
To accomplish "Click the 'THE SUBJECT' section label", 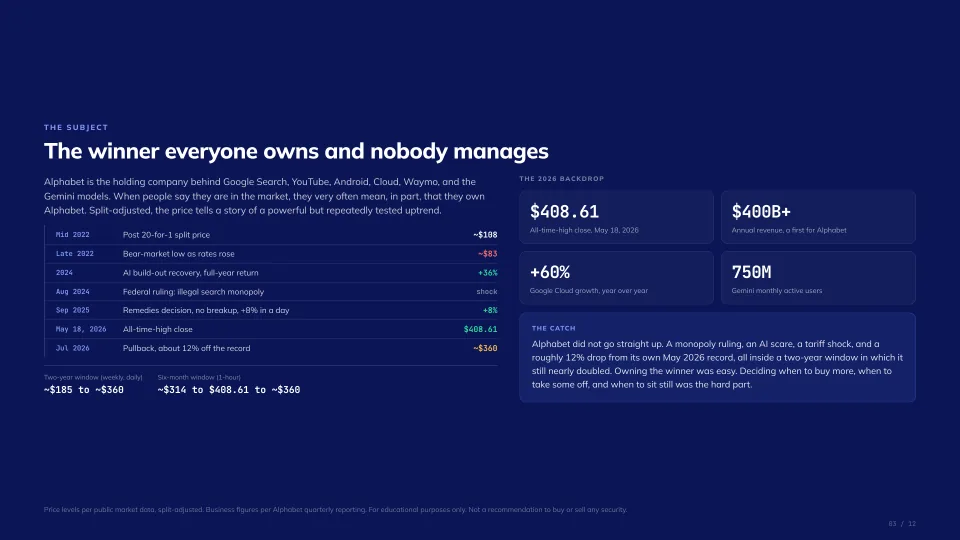I will [76, 127].
